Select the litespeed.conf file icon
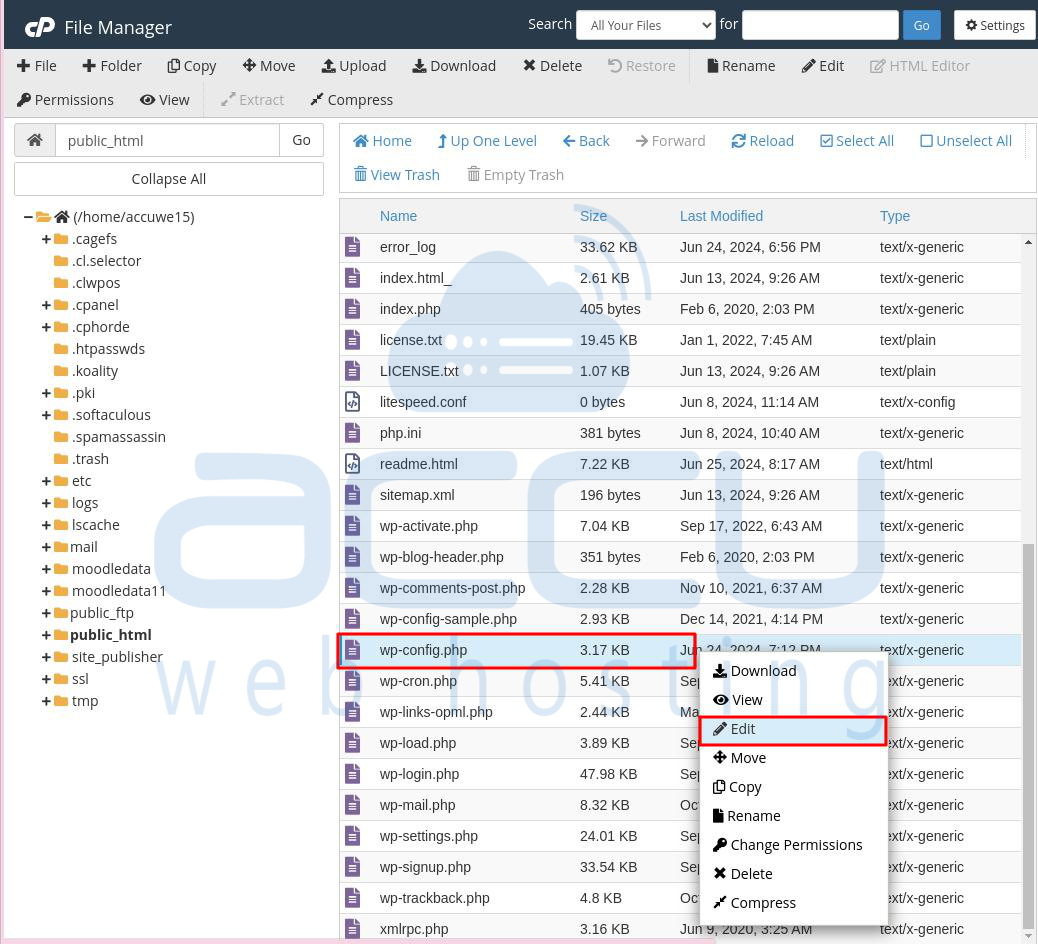 pos(353,402)
